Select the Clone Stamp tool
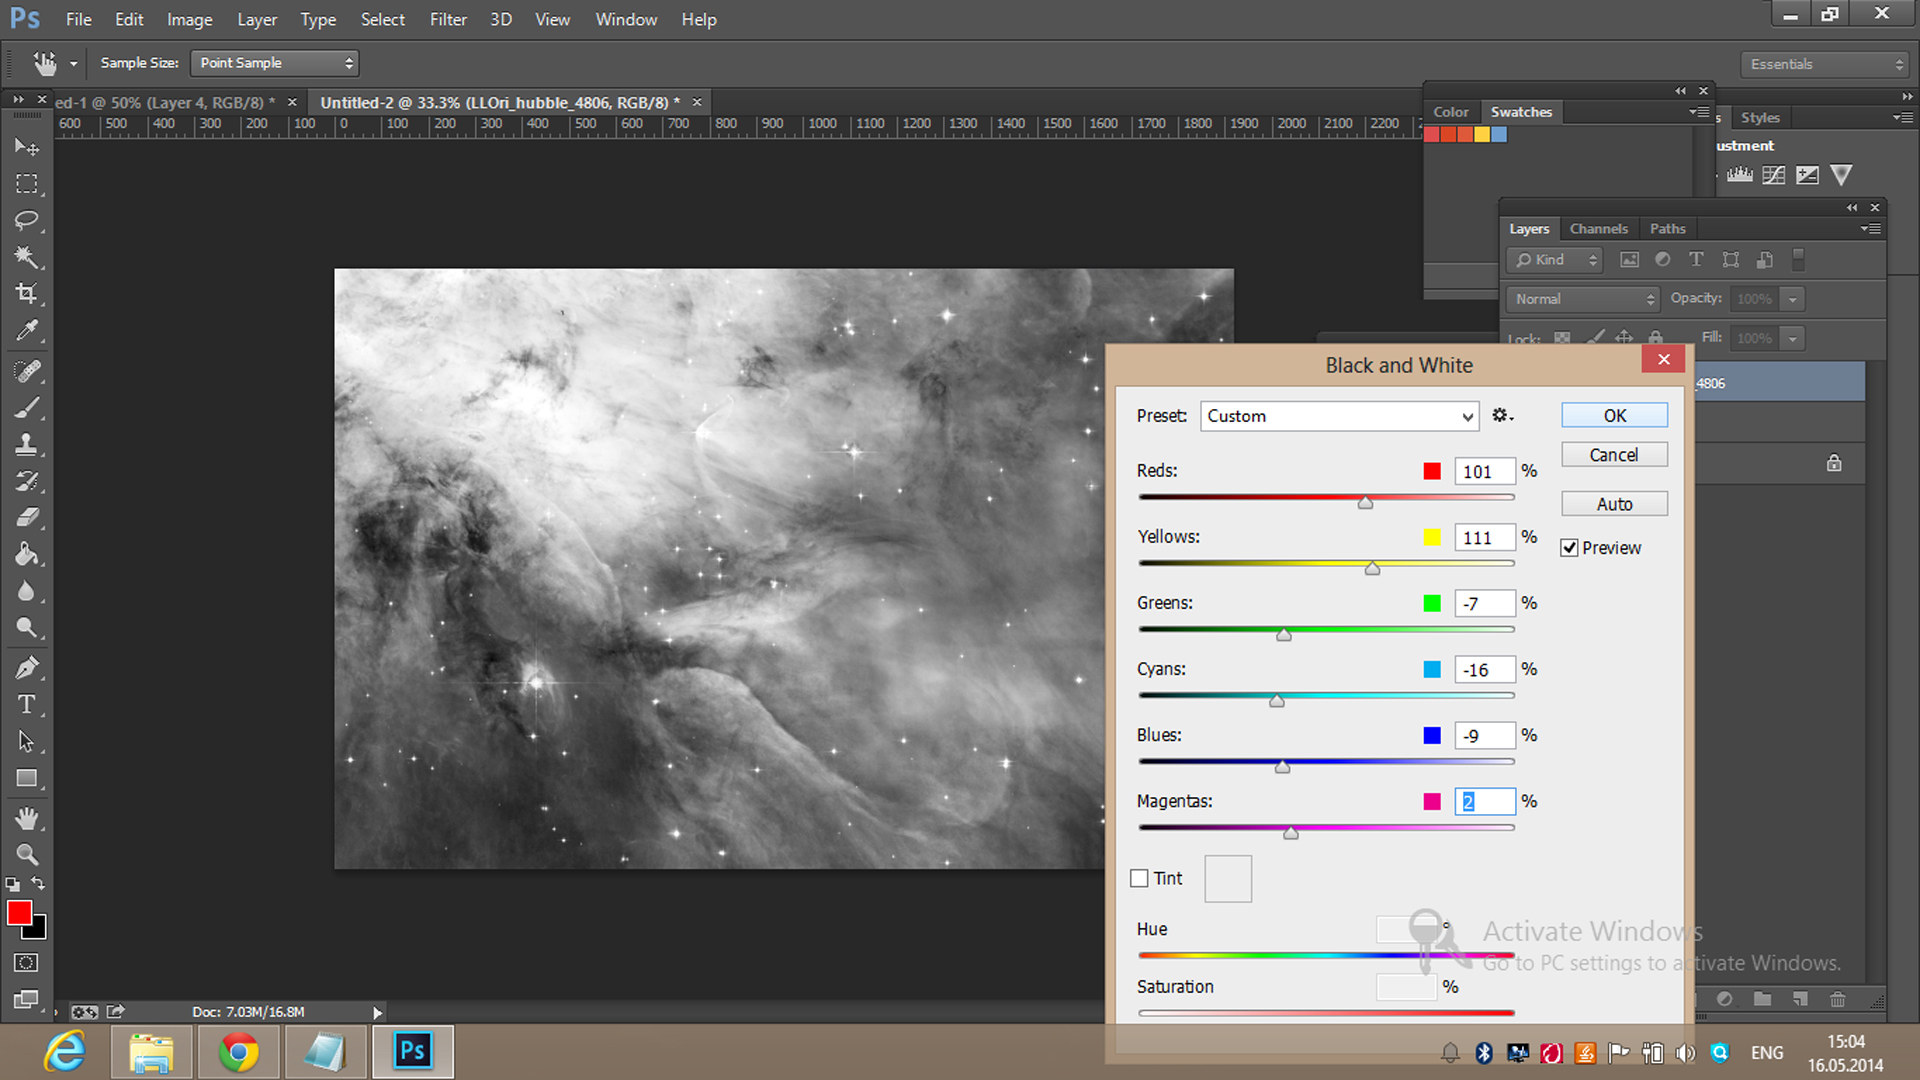This screenshot has height=1080, width=1920. pyautogui.click(x=27, y=444)
